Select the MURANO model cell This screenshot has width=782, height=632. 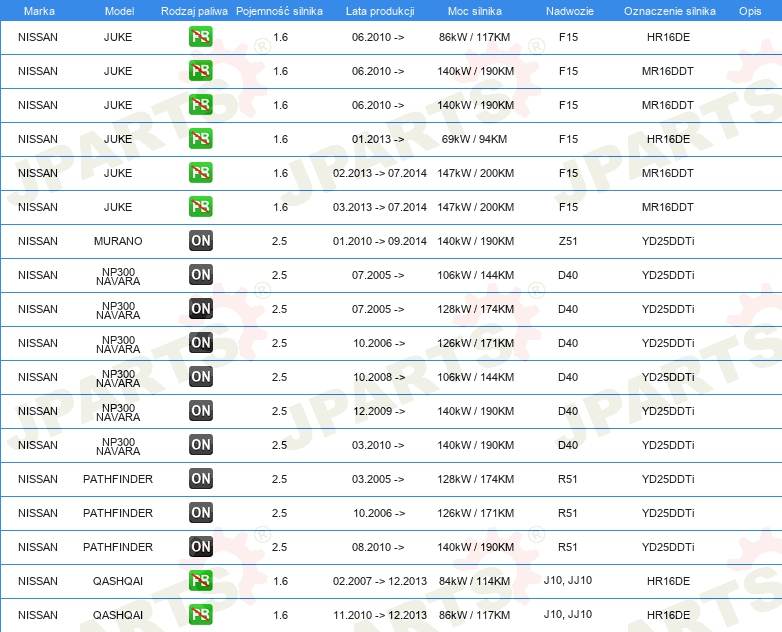pyautogui.click(x=118, y=241)
